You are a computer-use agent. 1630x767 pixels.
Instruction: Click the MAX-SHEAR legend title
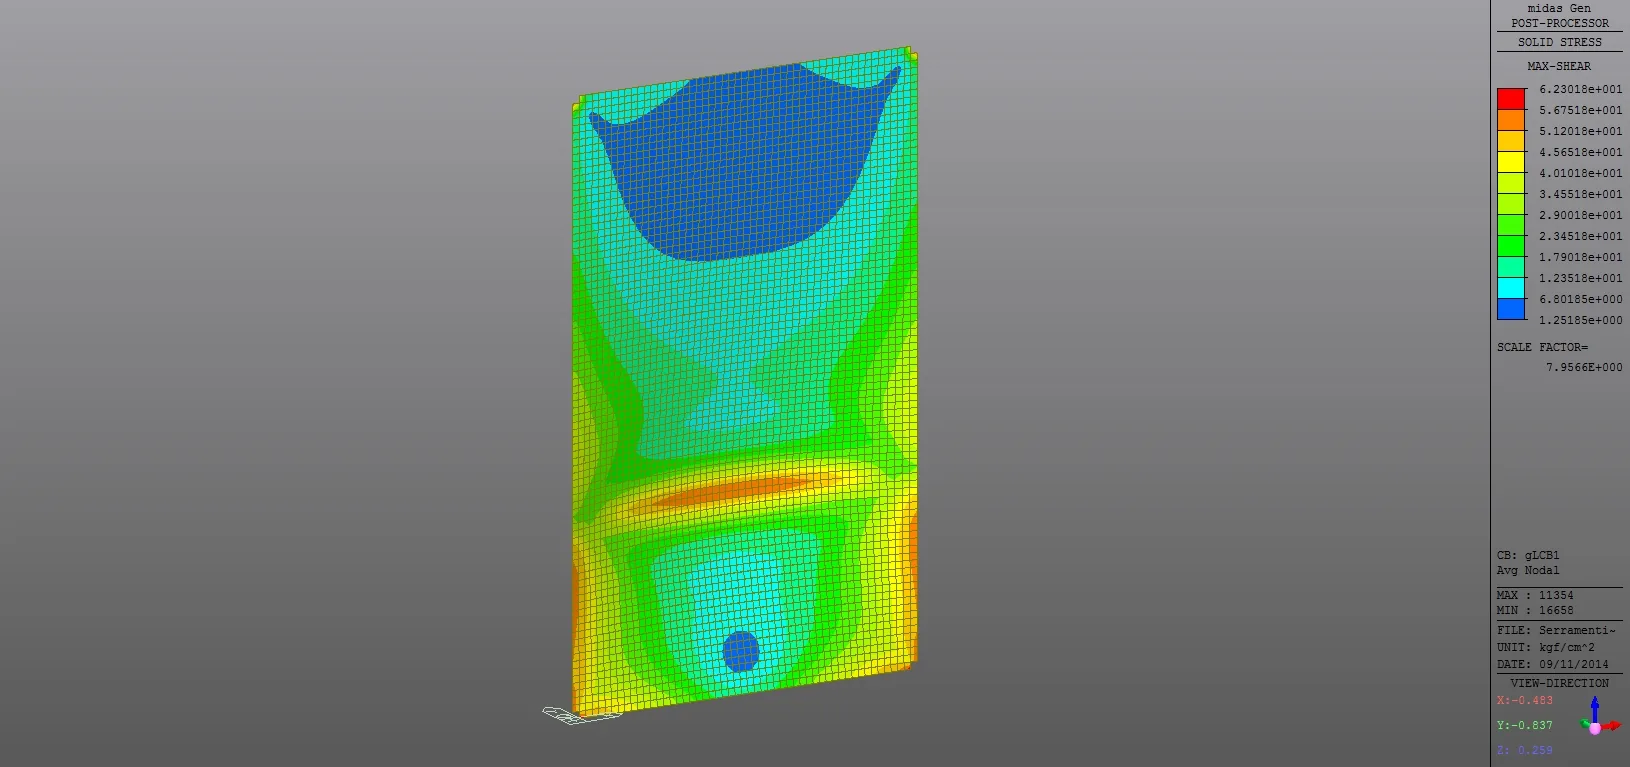1559,66
